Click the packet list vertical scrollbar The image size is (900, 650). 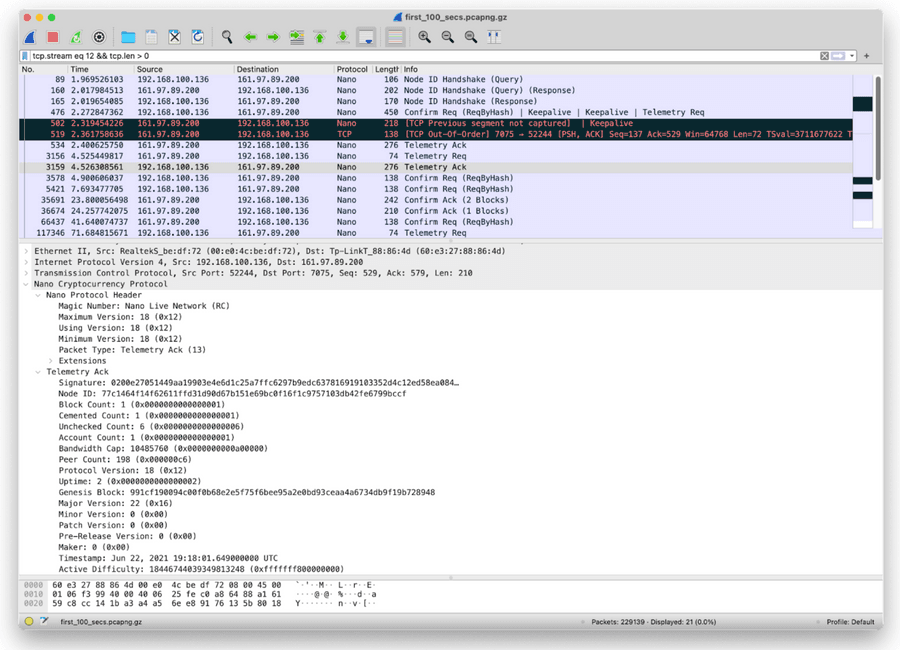[878, 129]
